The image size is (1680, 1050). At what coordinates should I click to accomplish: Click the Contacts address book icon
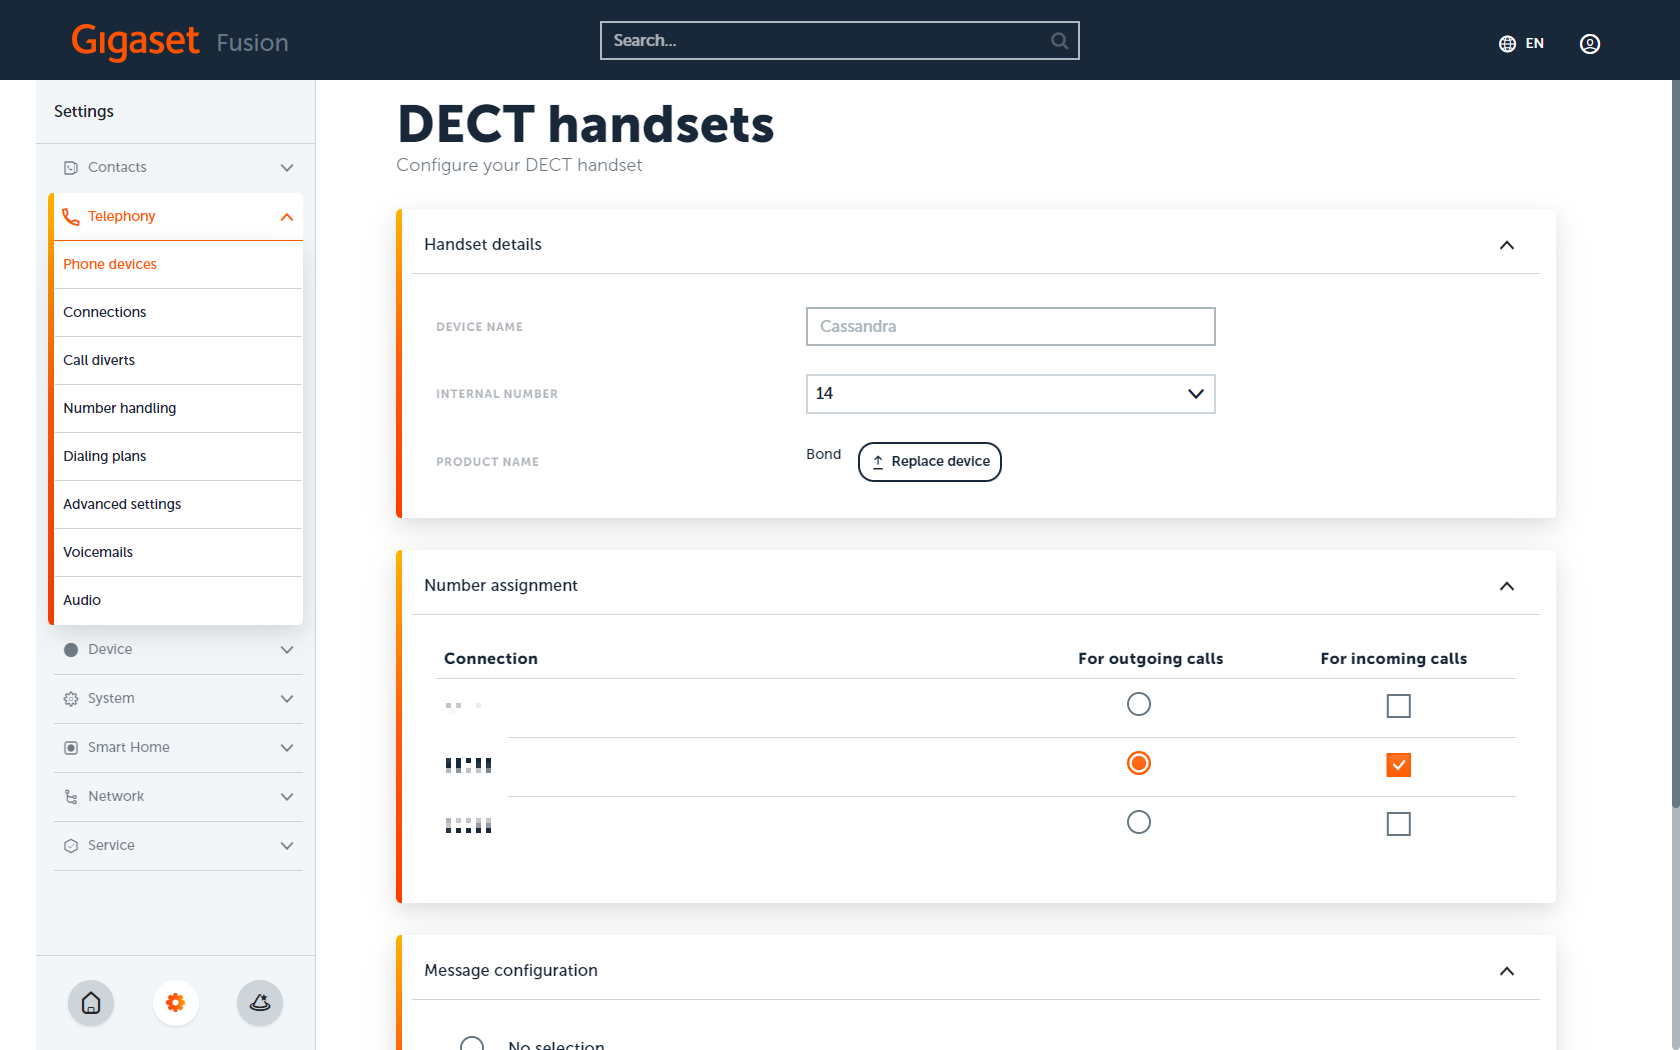(71, 168)
